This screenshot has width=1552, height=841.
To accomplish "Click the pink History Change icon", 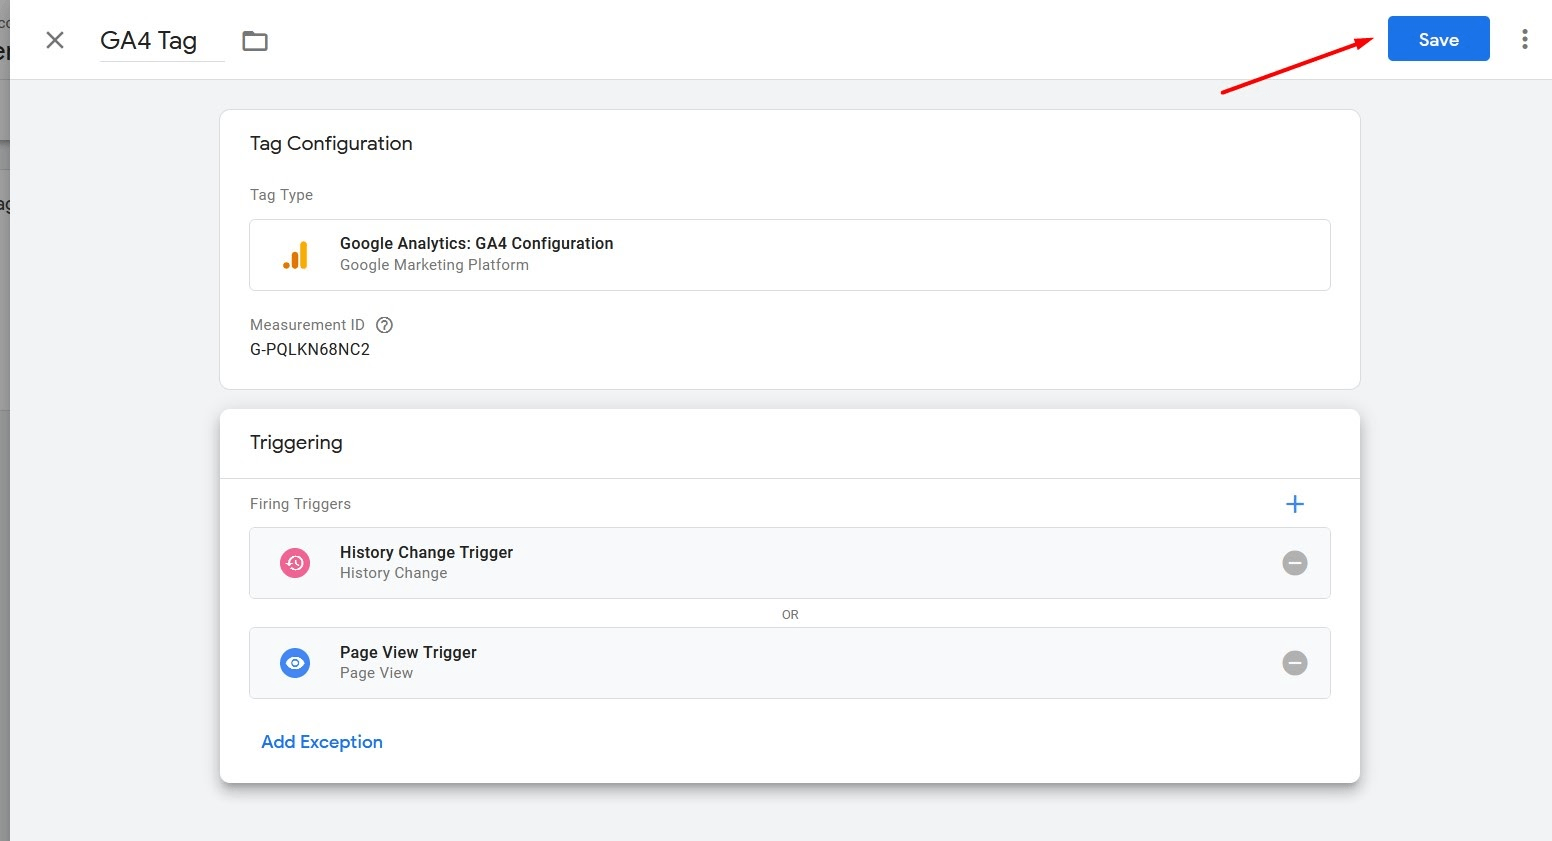I will [295, 563].
